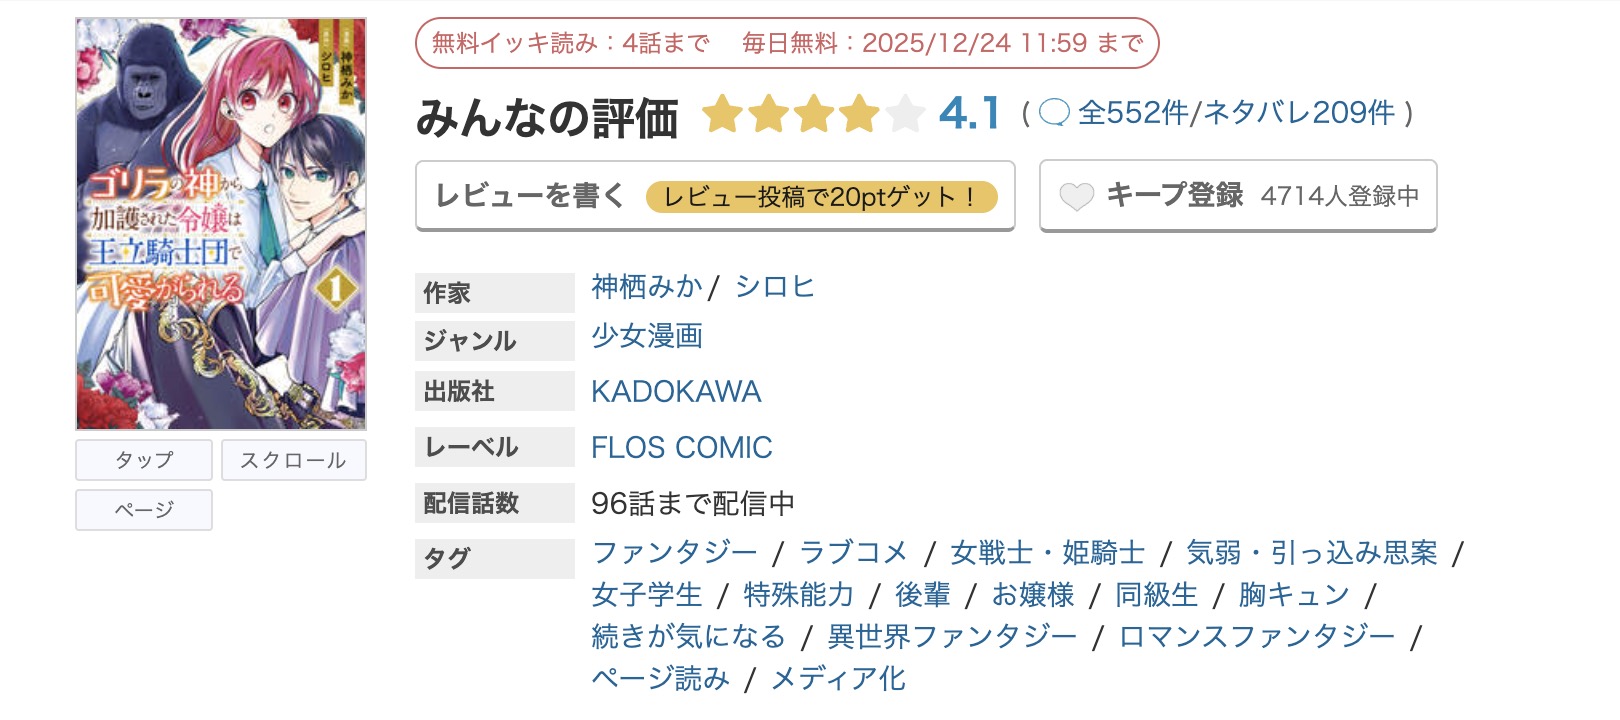
Task: Click the ファンタジー tag
Action: point(677,552)
